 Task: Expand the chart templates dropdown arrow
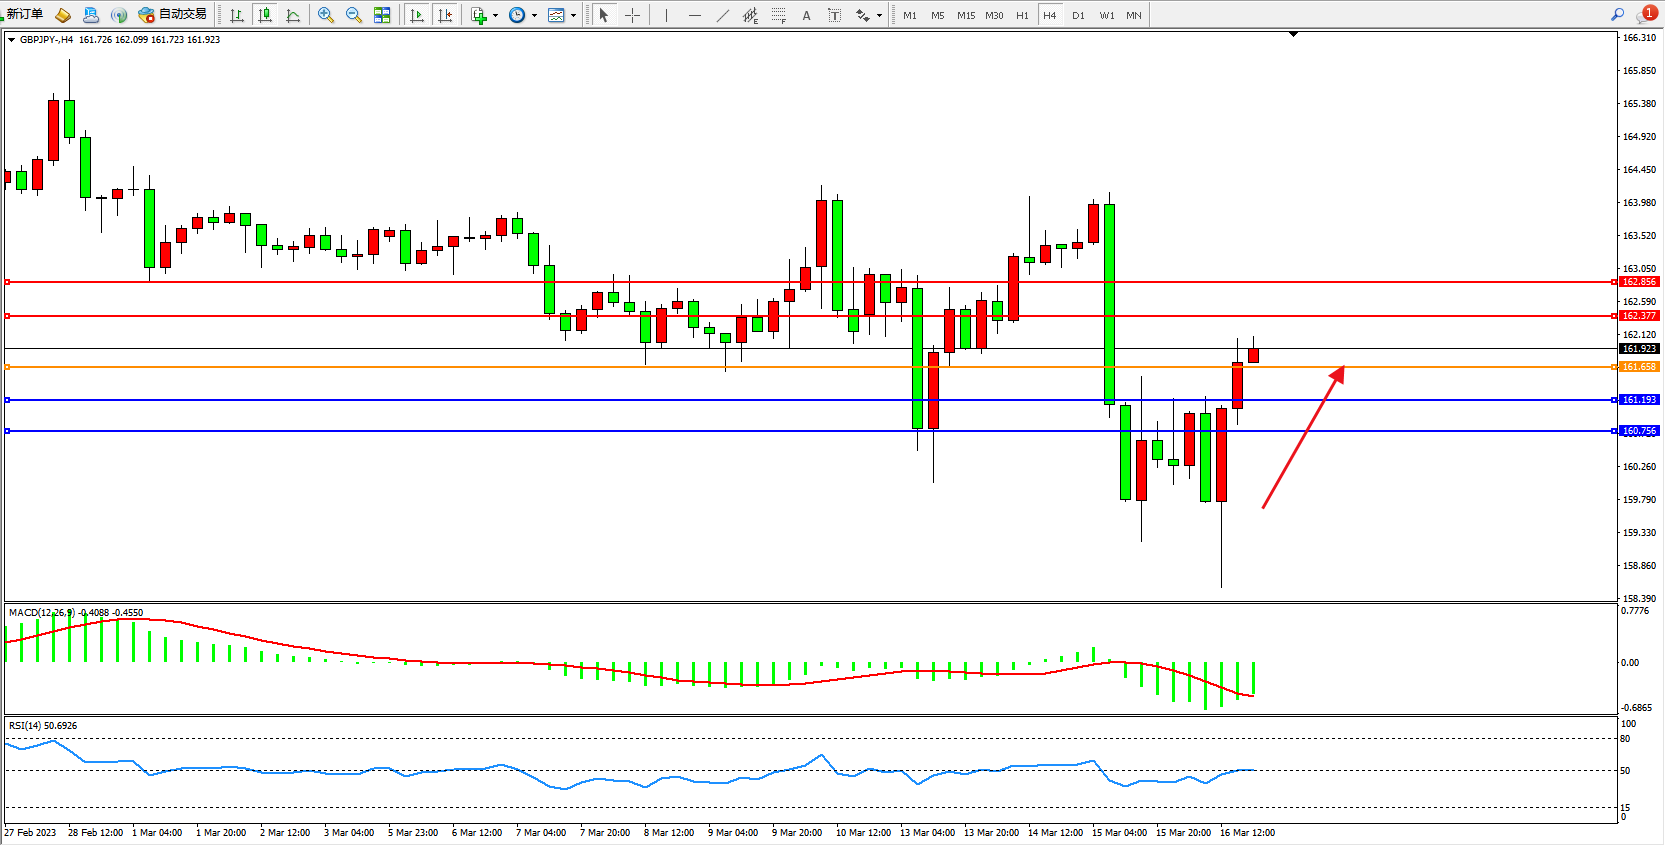coord(573,16)
